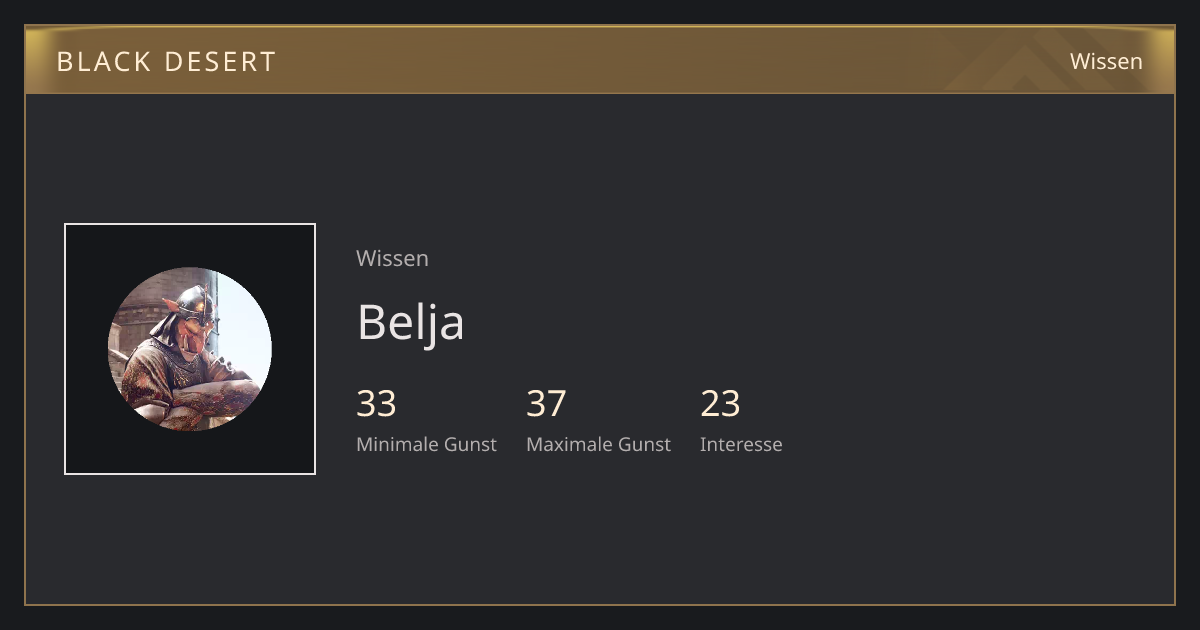This screenshot has width=1200, height=630.
Task: Click the number 23 interest value
Action: [x=720, y=404]
